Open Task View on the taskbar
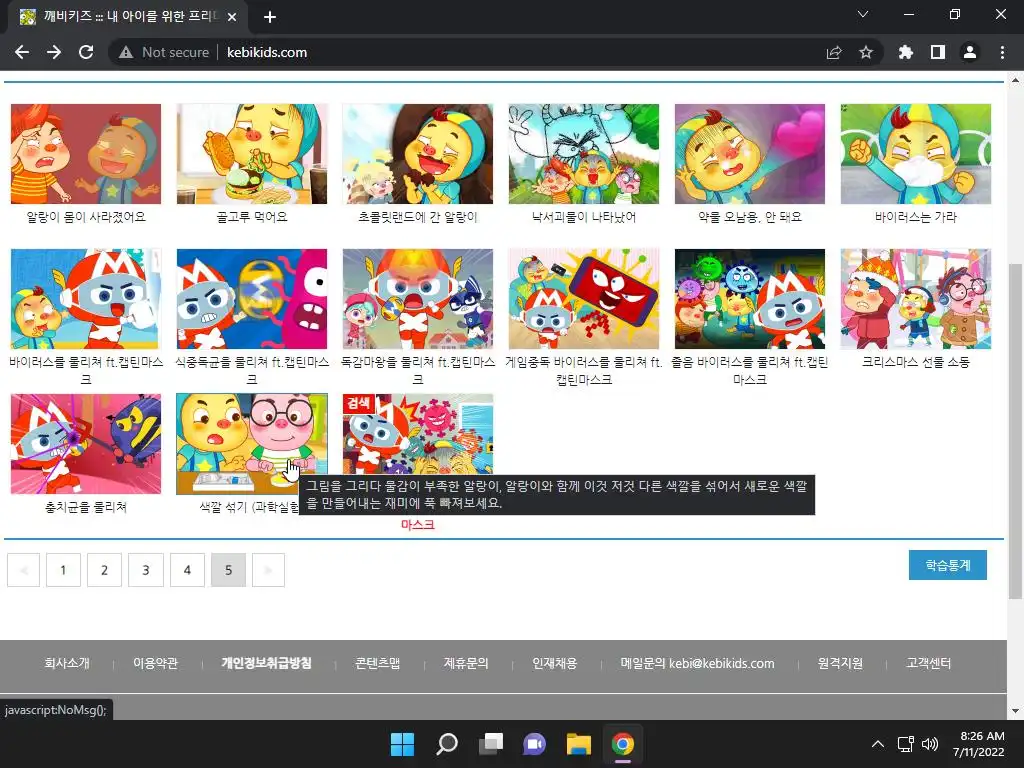1024x768 pixels. click(x=490, y=744)
